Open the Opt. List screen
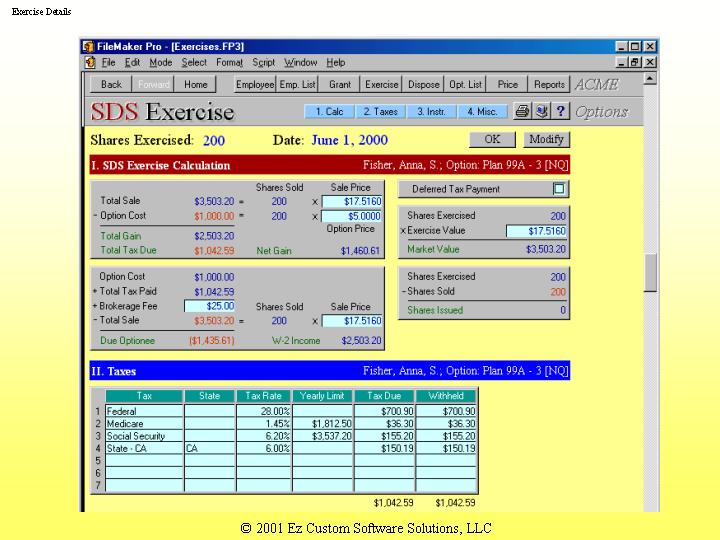Viewport: 720px width, 540px height. click(465, 84)
